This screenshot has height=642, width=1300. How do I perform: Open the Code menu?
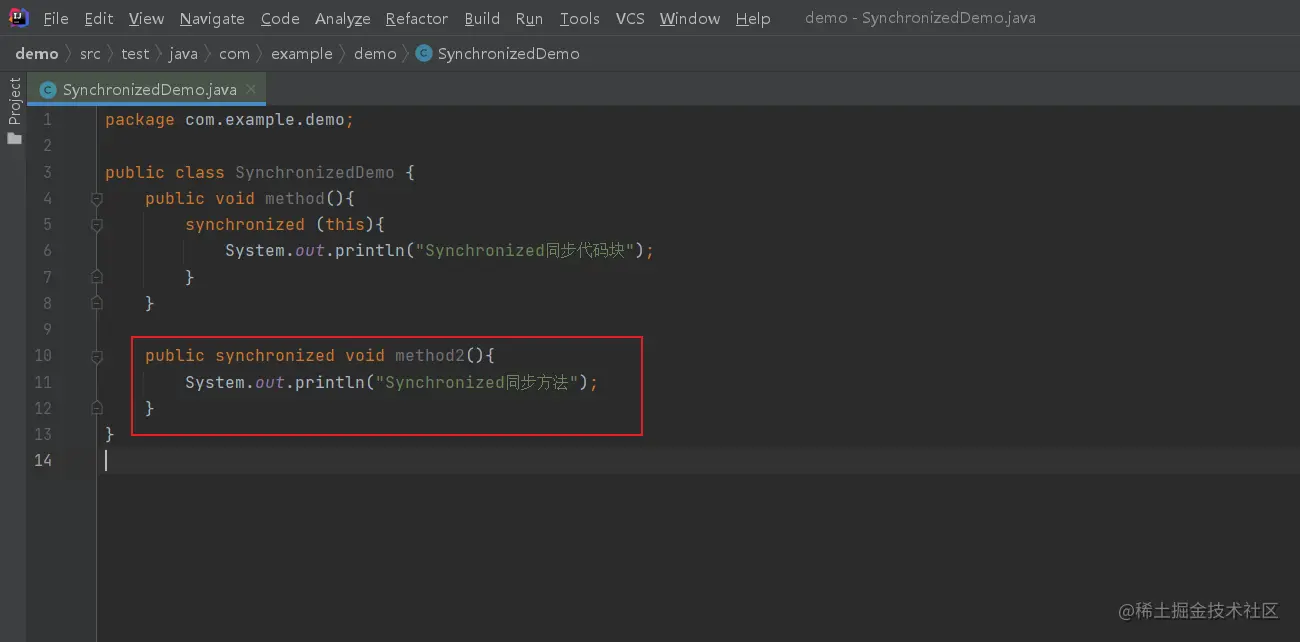(280, 19)
